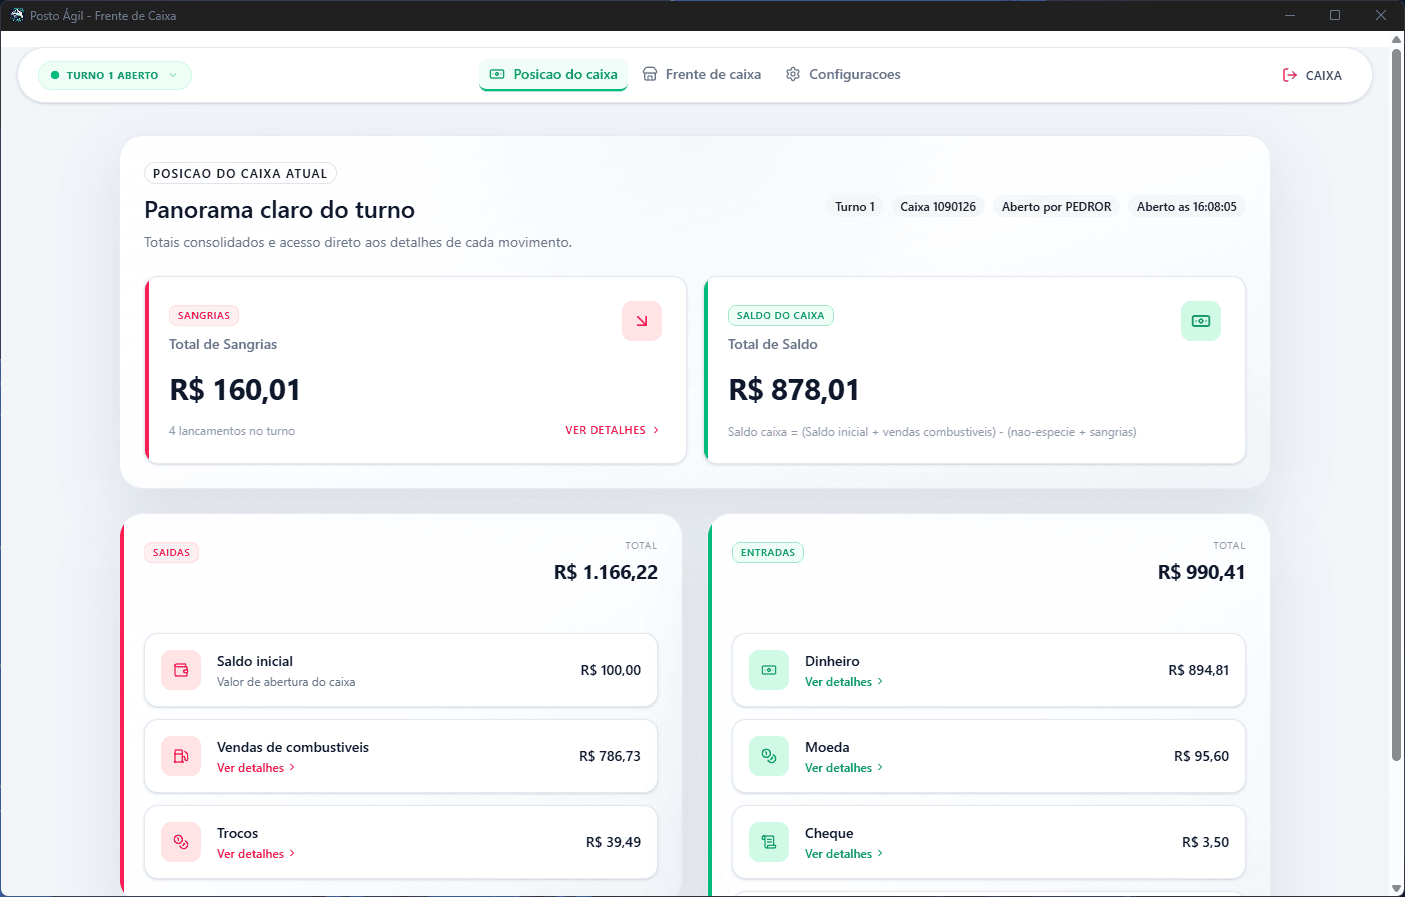This screenshot has width=1405, height=897.
Task: Select the coins icon beside Moeda
Action: (768, 756)
